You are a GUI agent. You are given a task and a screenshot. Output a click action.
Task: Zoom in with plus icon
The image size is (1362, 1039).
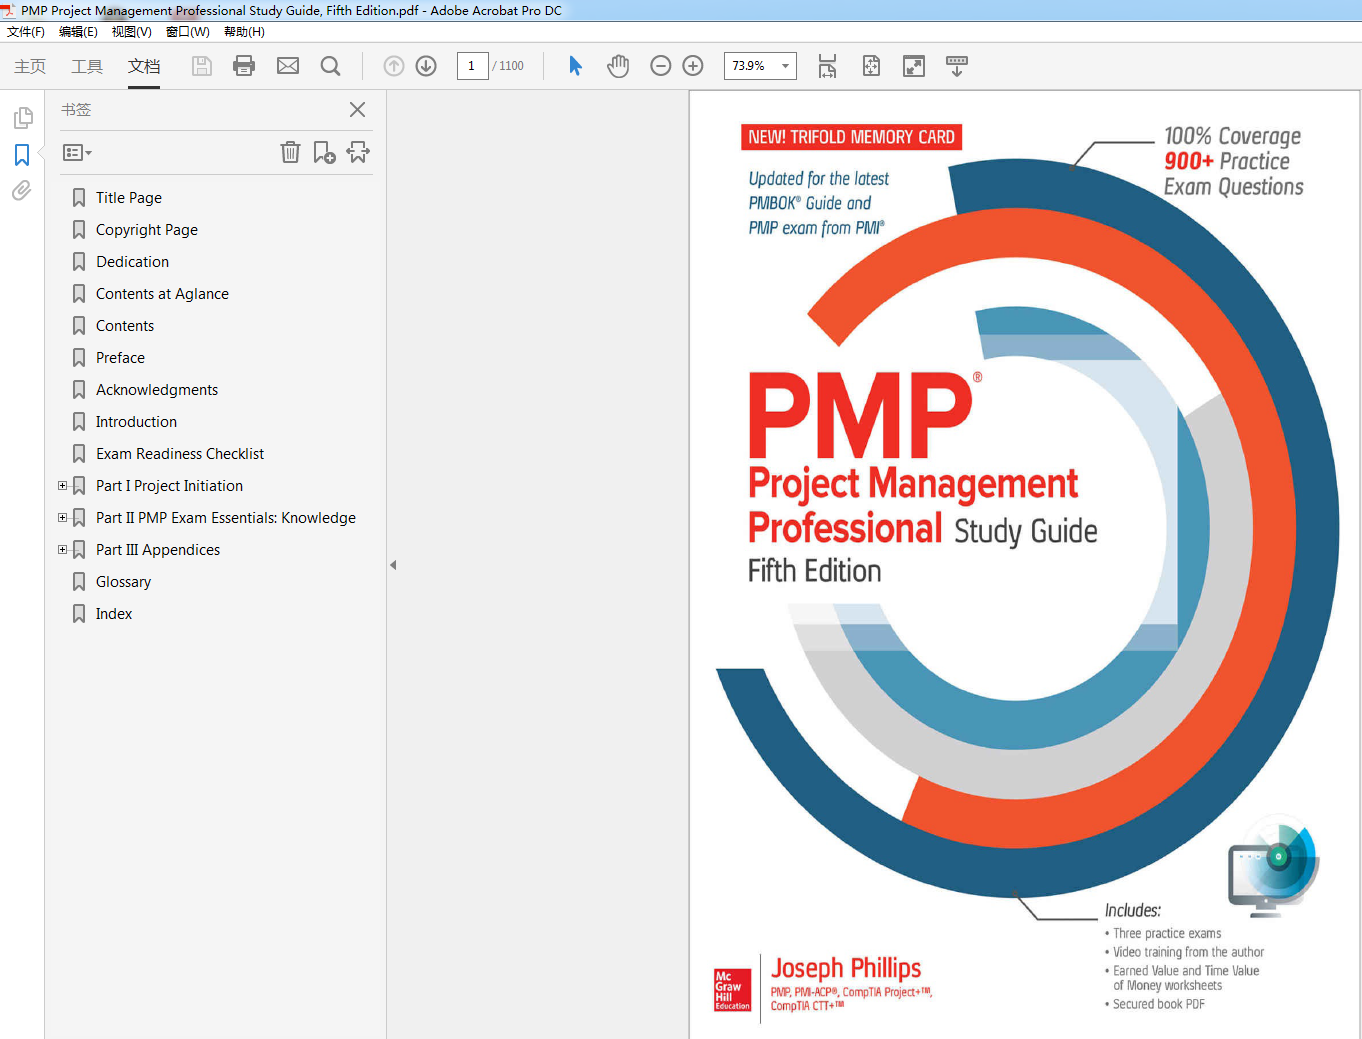pos(693,66)
